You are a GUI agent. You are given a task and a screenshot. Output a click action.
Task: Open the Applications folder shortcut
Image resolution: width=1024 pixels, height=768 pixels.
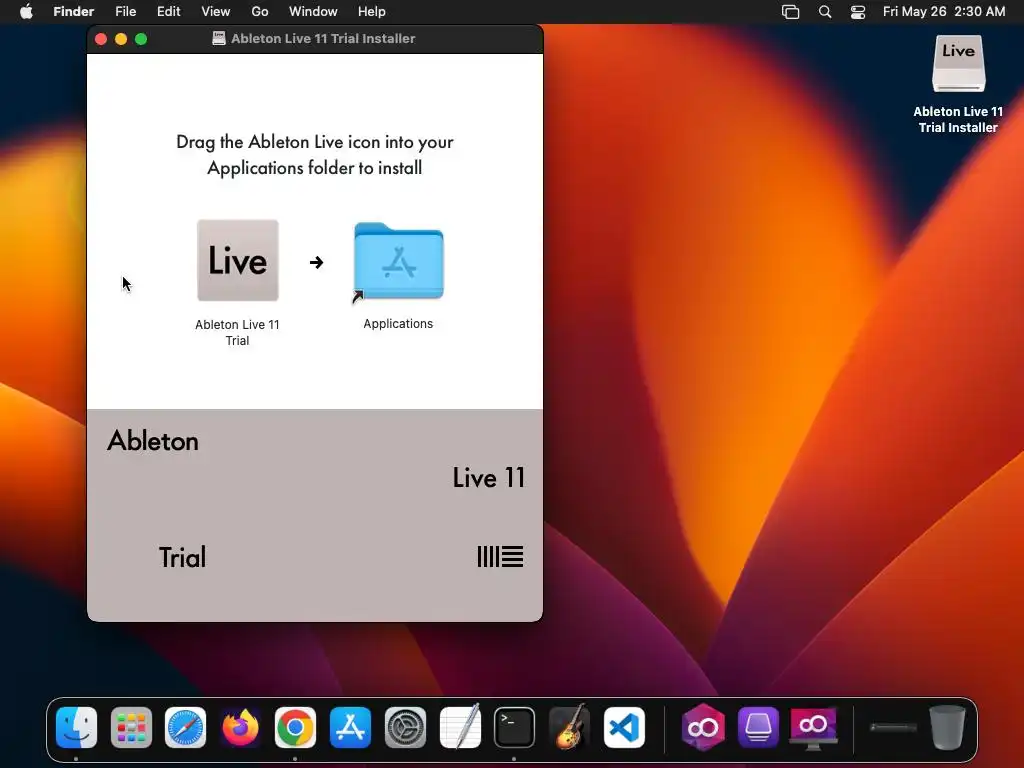click(398, 261)
